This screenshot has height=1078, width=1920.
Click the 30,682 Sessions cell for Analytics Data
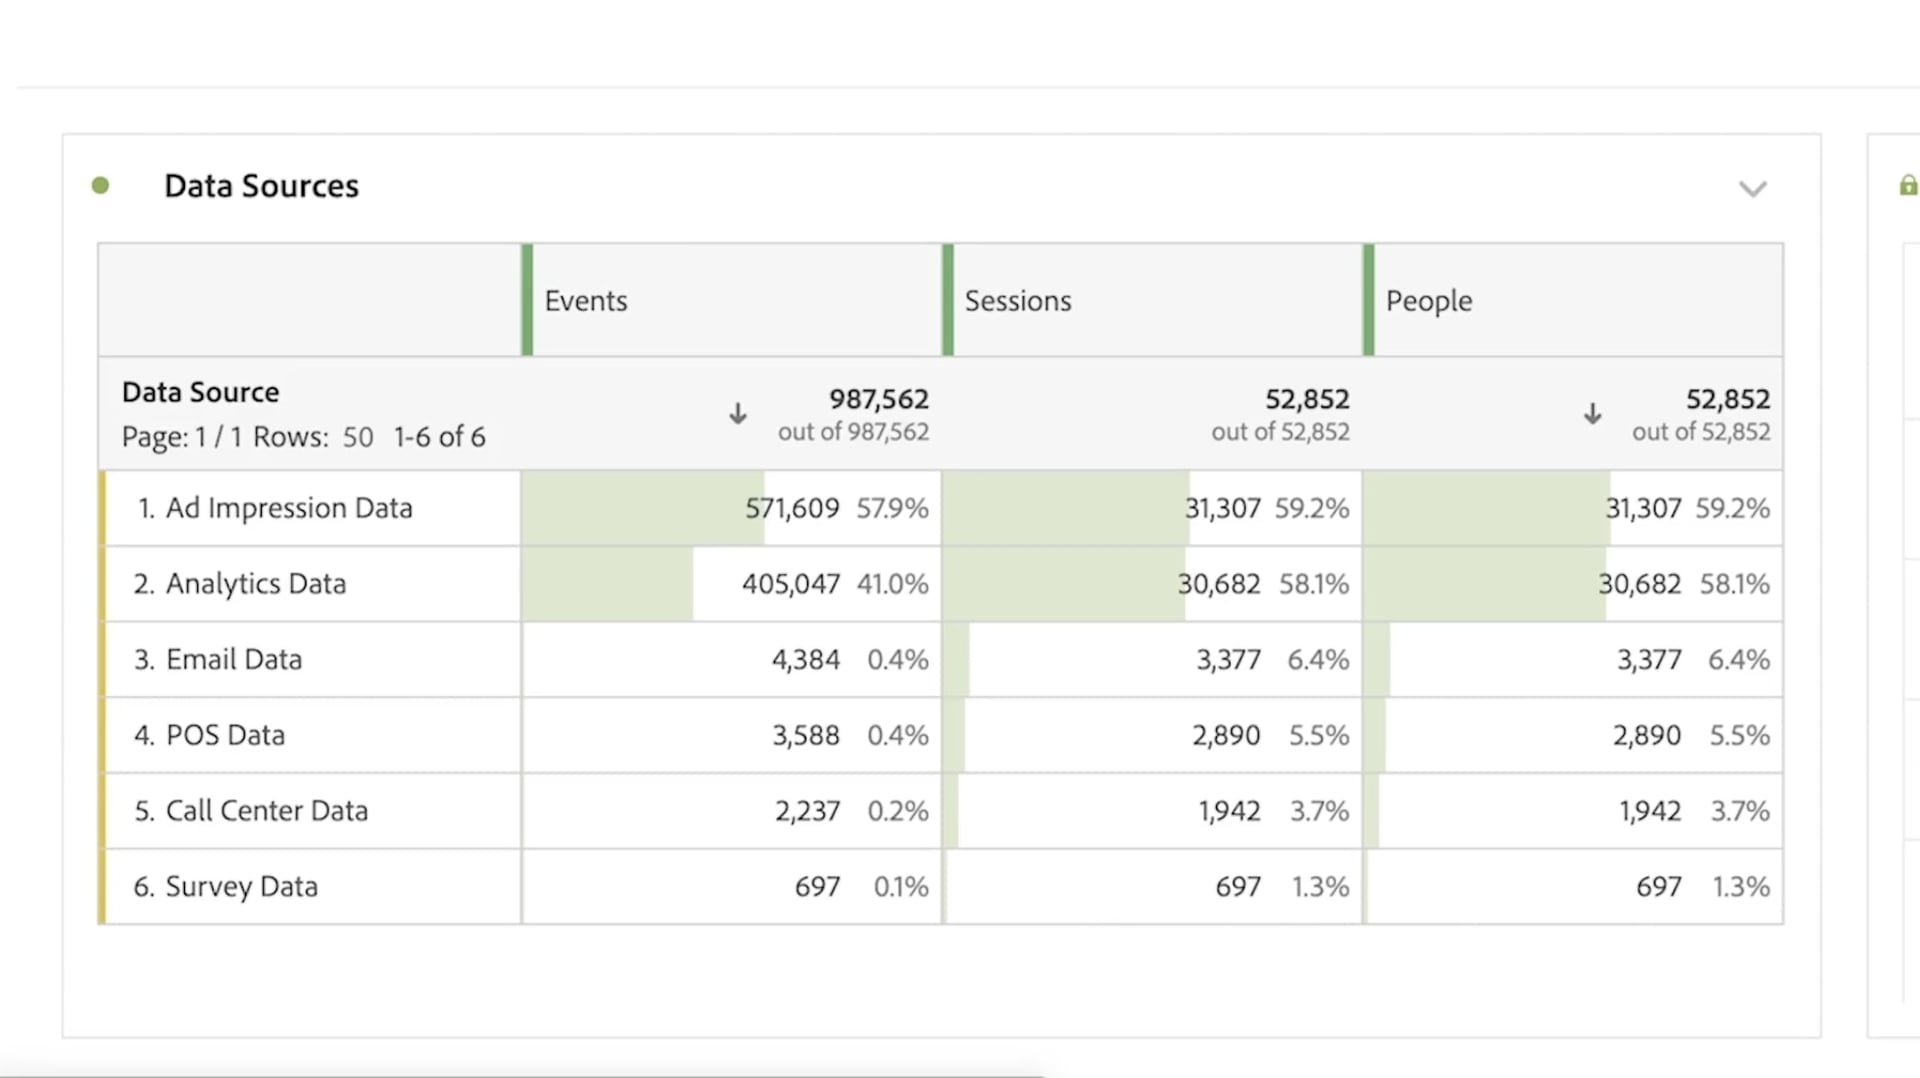[x=1218, y=584]
